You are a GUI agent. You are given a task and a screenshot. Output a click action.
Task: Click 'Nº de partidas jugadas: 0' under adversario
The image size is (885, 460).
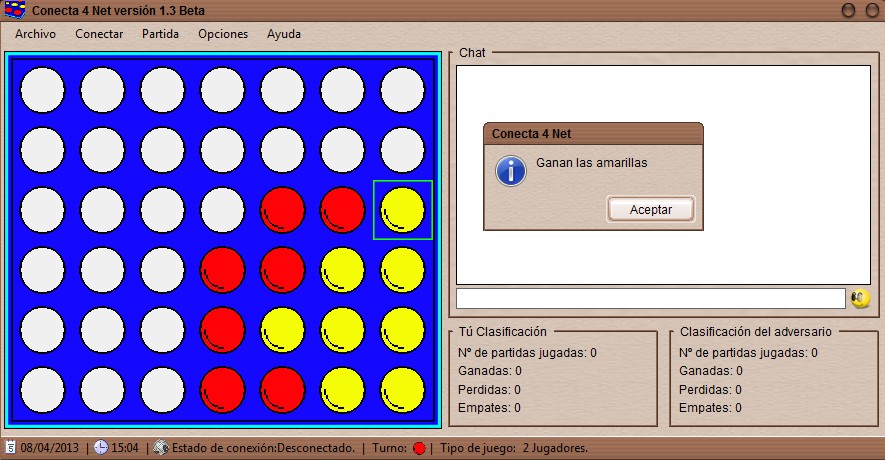tap(748, 353)
